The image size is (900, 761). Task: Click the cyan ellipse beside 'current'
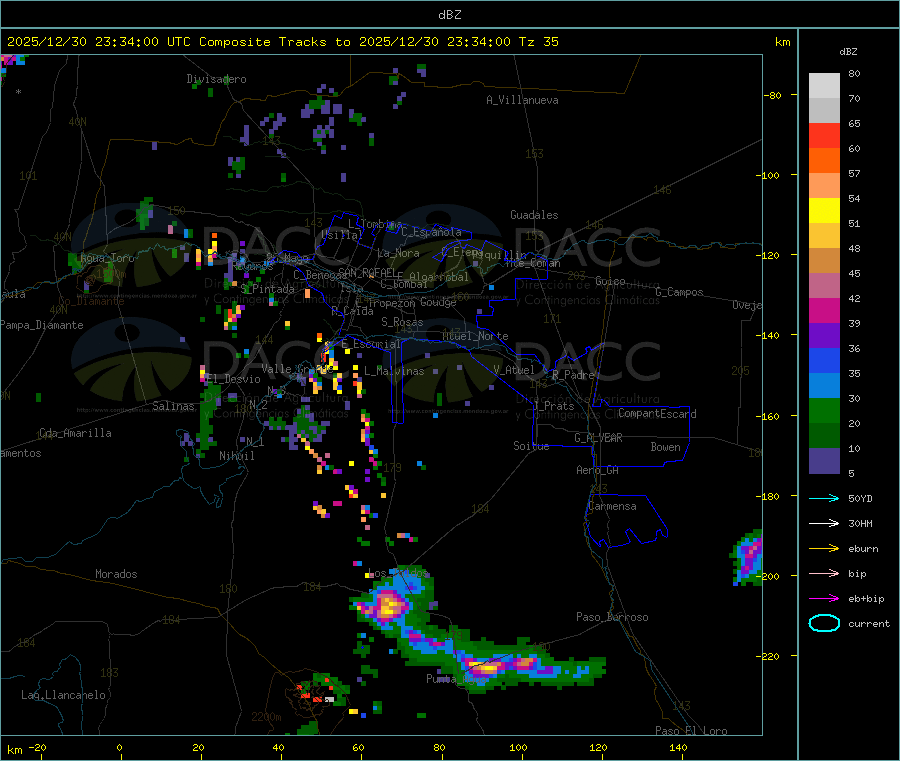[824, 623]
